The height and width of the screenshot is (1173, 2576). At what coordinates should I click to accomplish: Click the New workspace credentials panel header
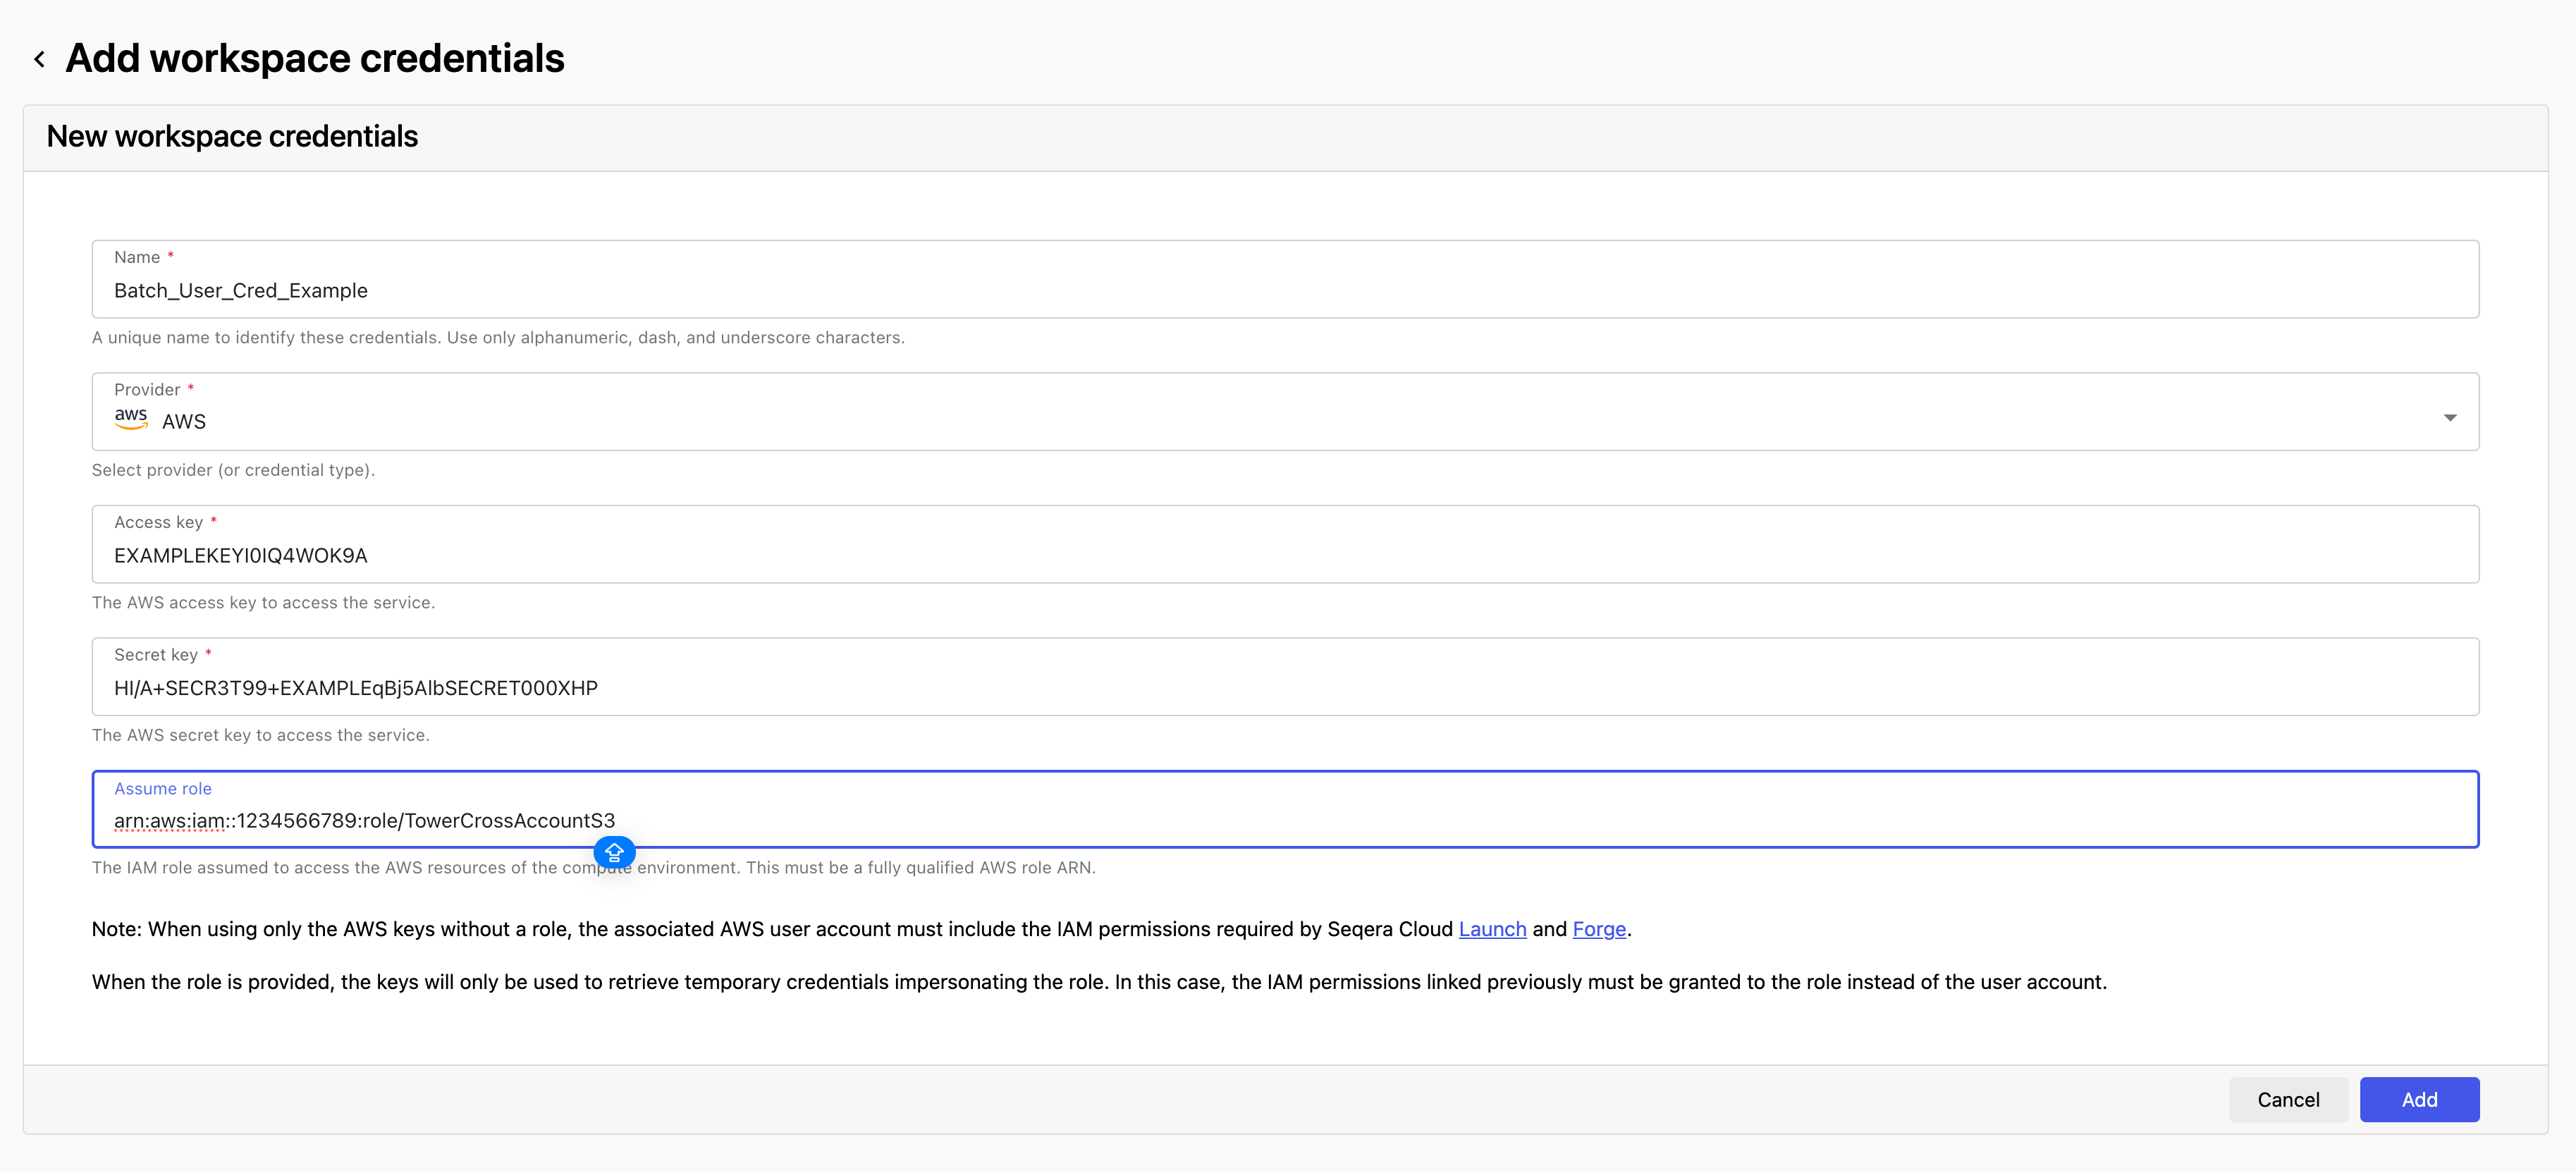coord(232,137)
